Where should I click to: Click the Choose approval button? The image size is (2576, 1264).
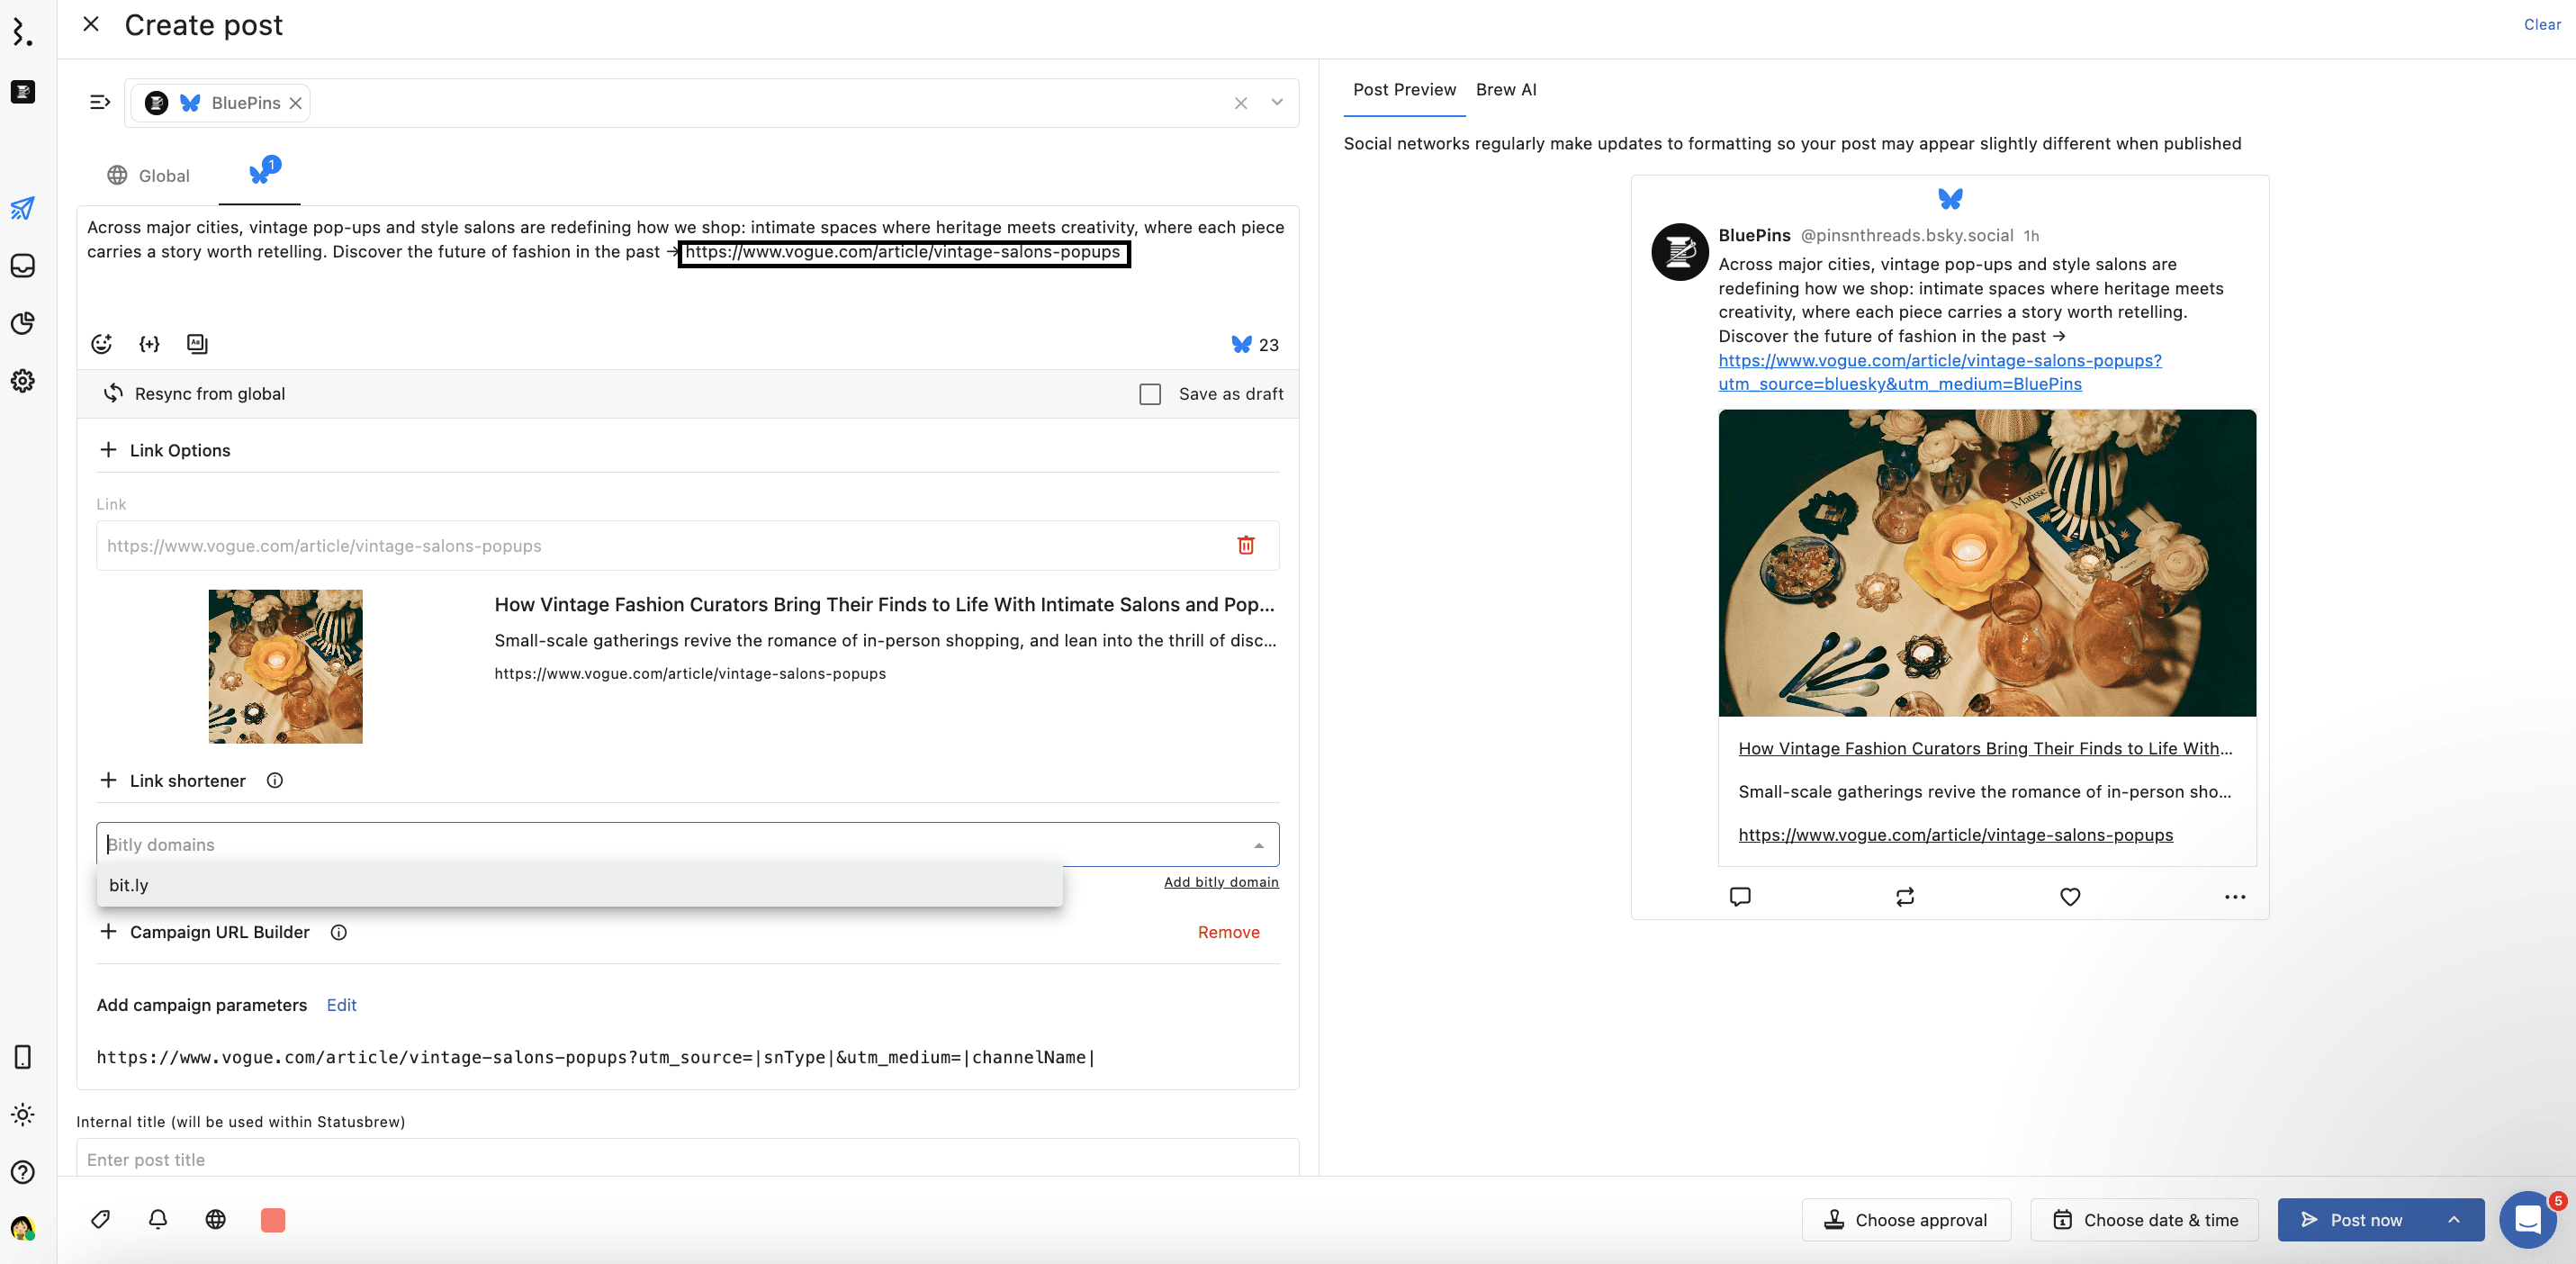[1905, 1219]
